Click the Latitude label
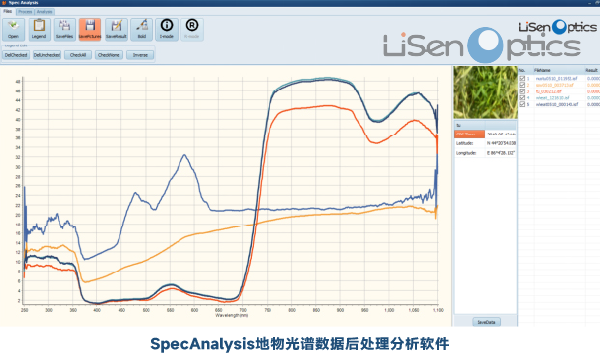The width and height of the screenshot is (600, 363). click(x=464, y=143)
